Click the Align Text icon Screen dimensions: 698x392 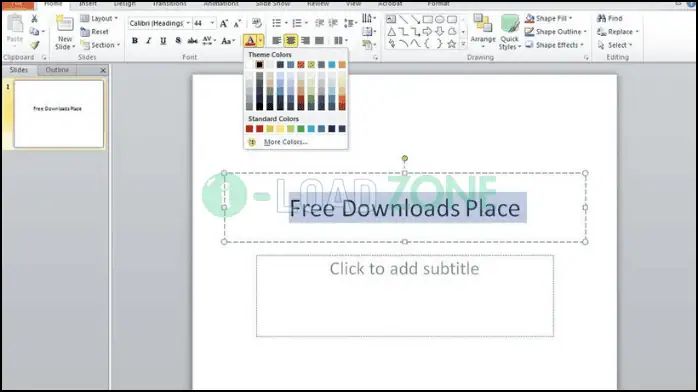[369, 32]
